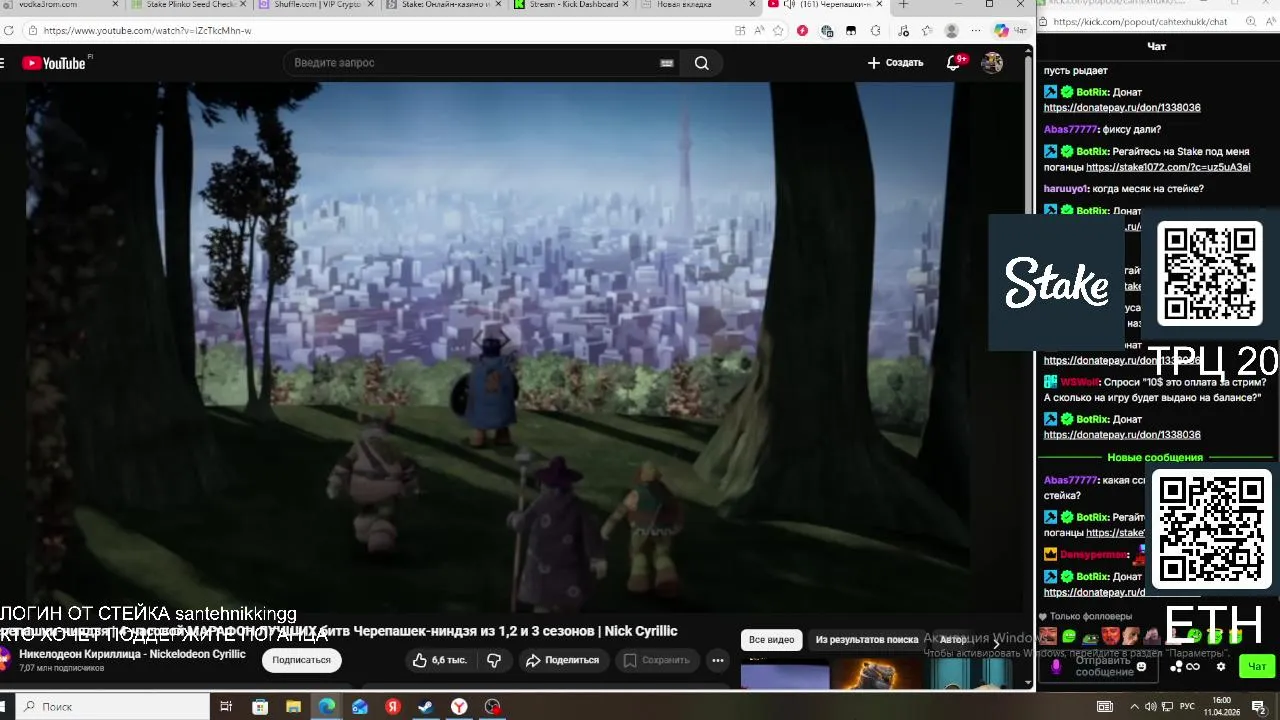
Task: Click the Сохранить button
Action: (x=656, y=660)
